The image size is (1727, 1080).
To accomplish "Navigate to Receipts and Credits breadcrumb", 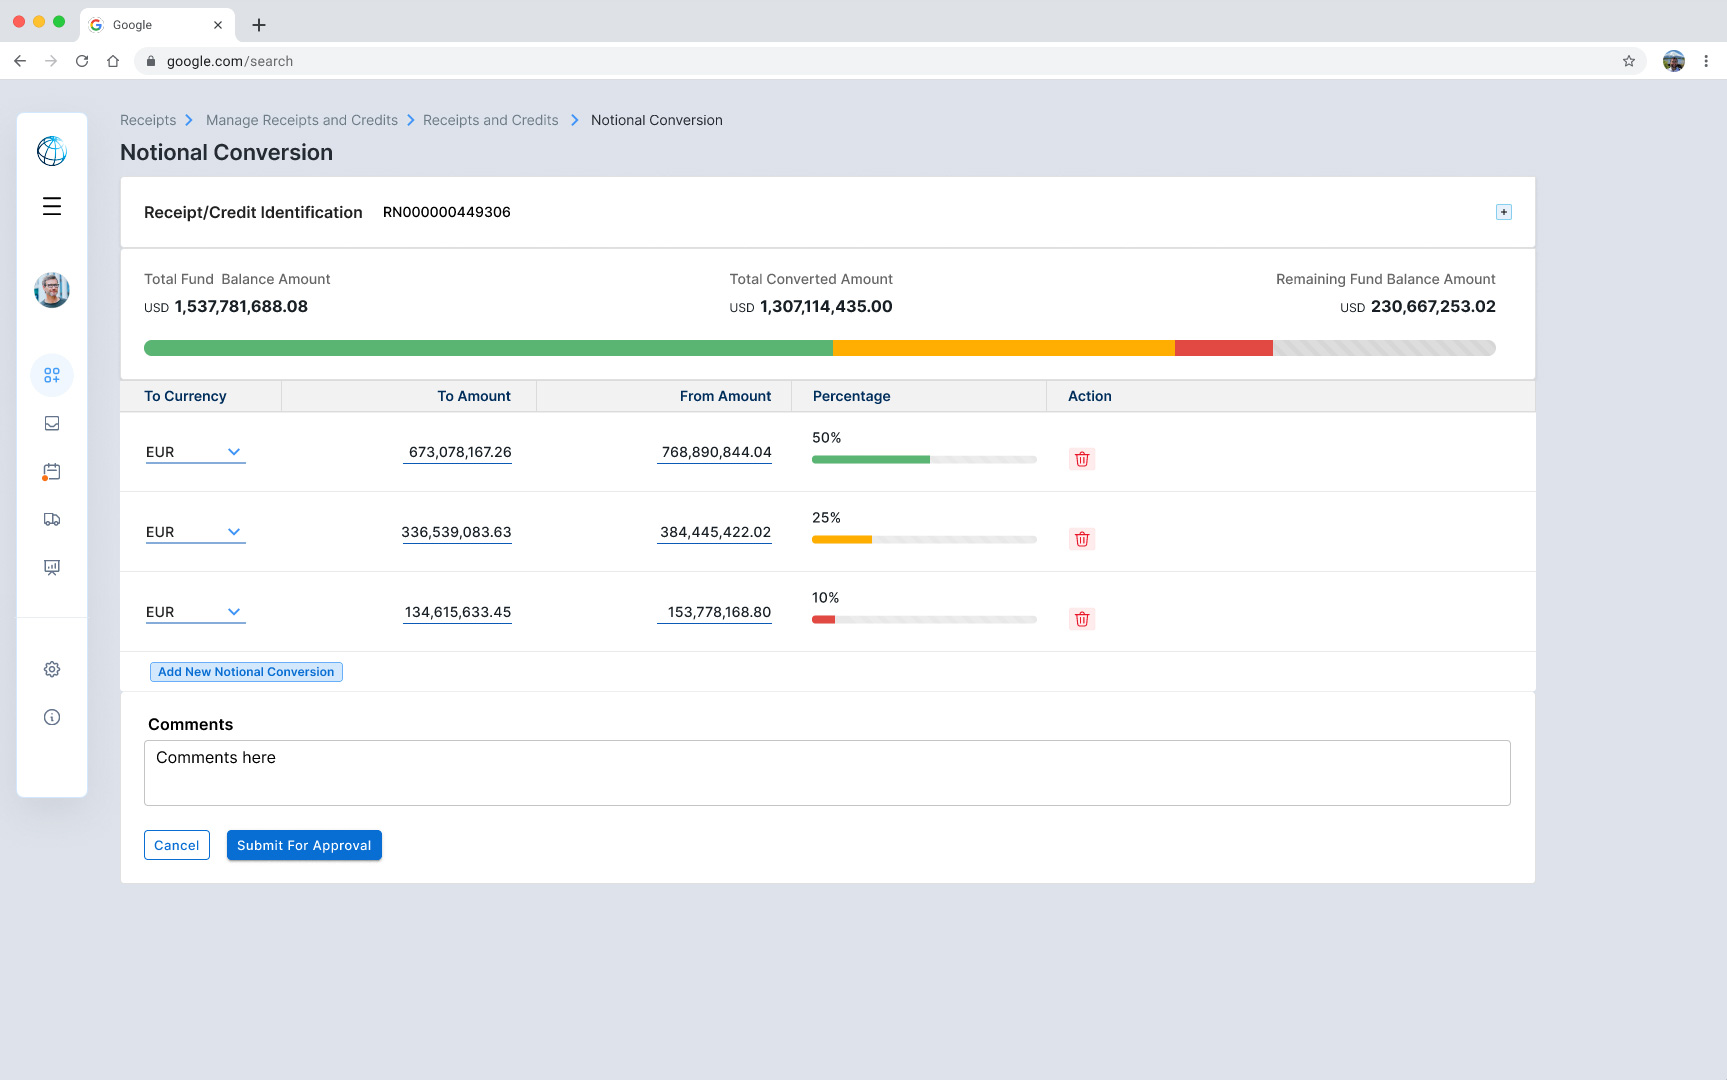I will coord(490,120).
